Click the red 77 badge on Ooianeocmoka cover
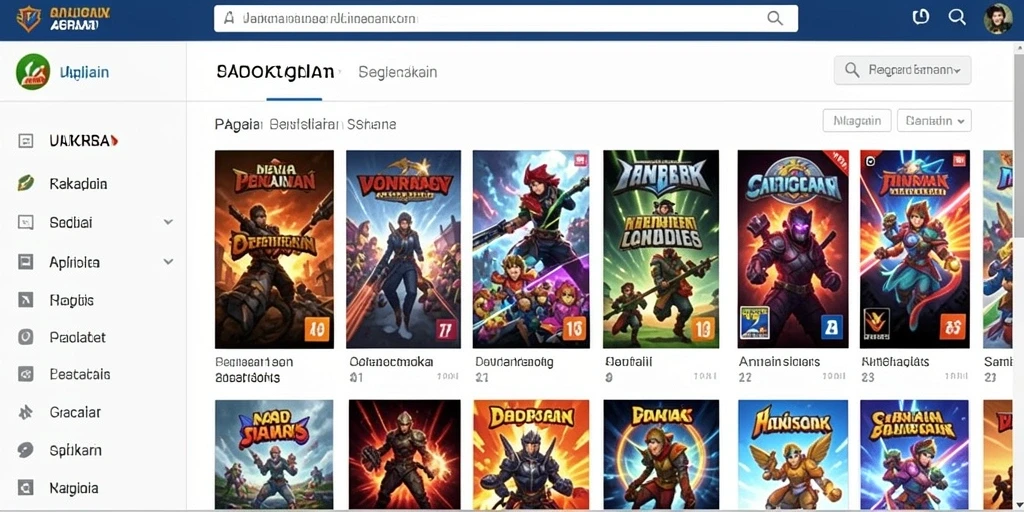This screenshot has width=1024, height=512. [x=445, y=330]
